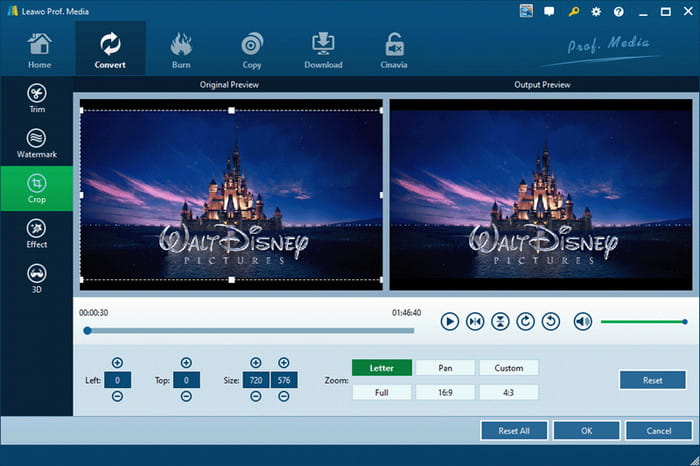Click the yellow key activation icon
Viewport: 700px width, 466px height.
click(x=574, y=12)
